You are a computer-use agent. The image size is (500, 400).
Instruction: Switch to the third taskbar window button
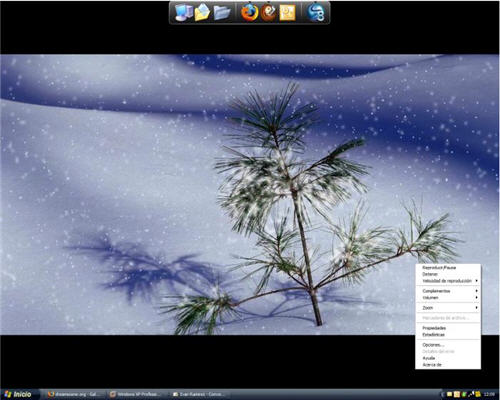point(199,394)
